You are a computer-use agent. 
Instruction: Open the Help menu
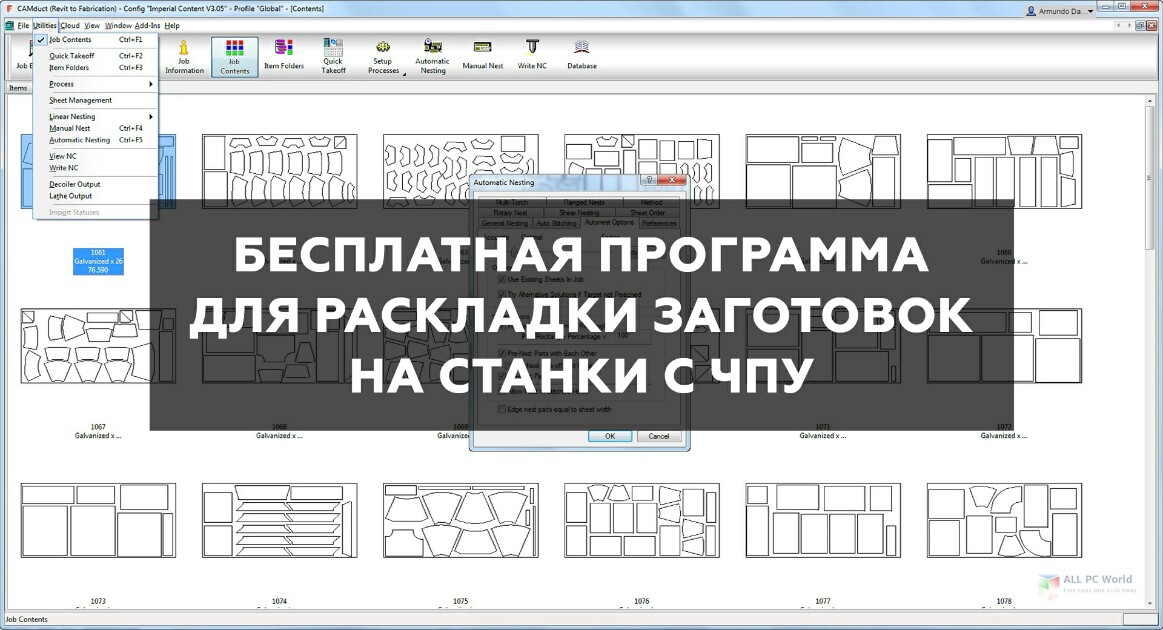click(x=171, y=25)
